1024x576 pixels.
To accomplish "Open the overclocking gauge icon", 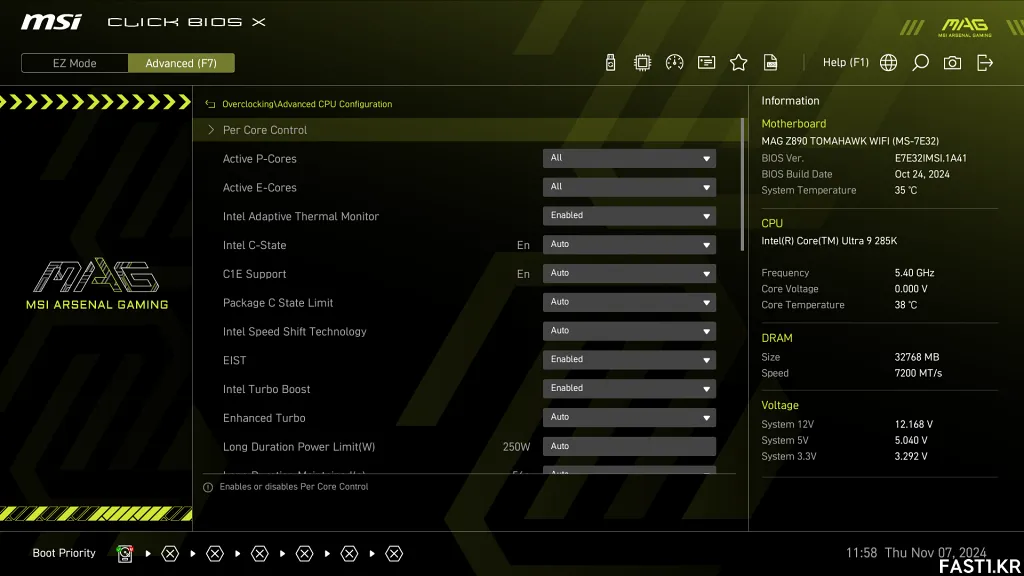I will (x=675, y=63).
